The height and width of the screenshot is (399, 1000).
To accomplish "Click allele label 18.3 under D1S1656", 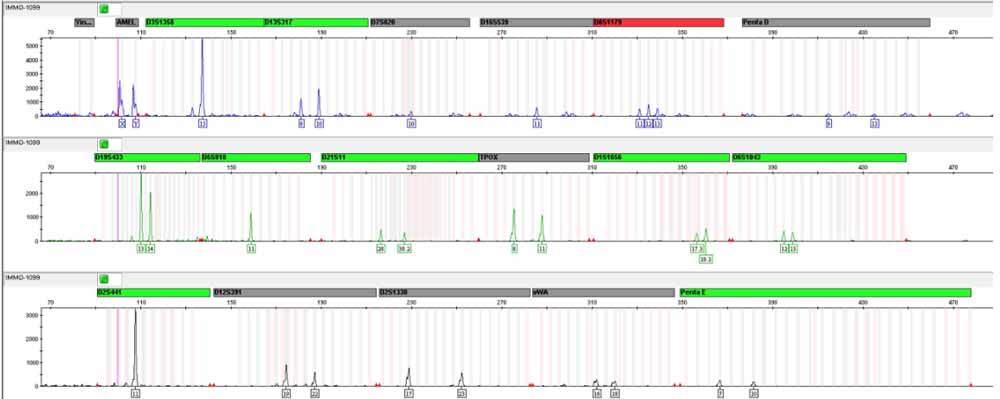I will pos(705,259).
